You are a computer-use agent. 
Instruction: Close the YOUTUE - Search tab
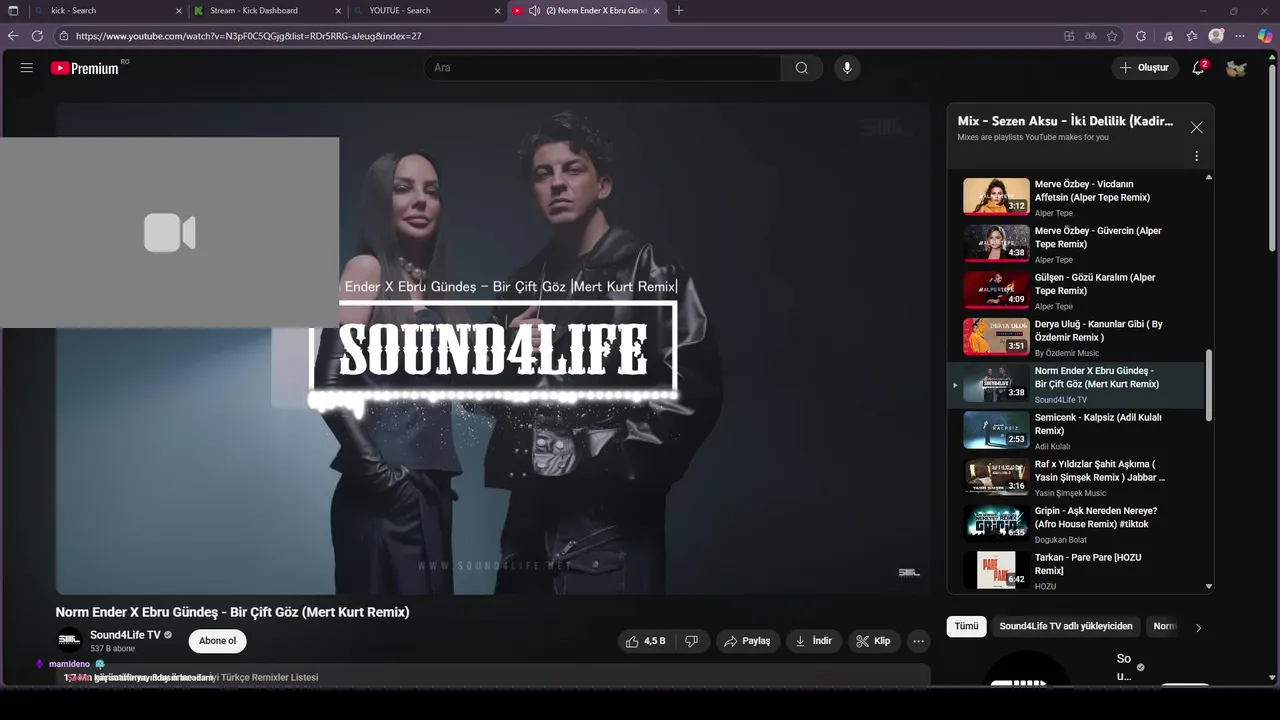498,11
